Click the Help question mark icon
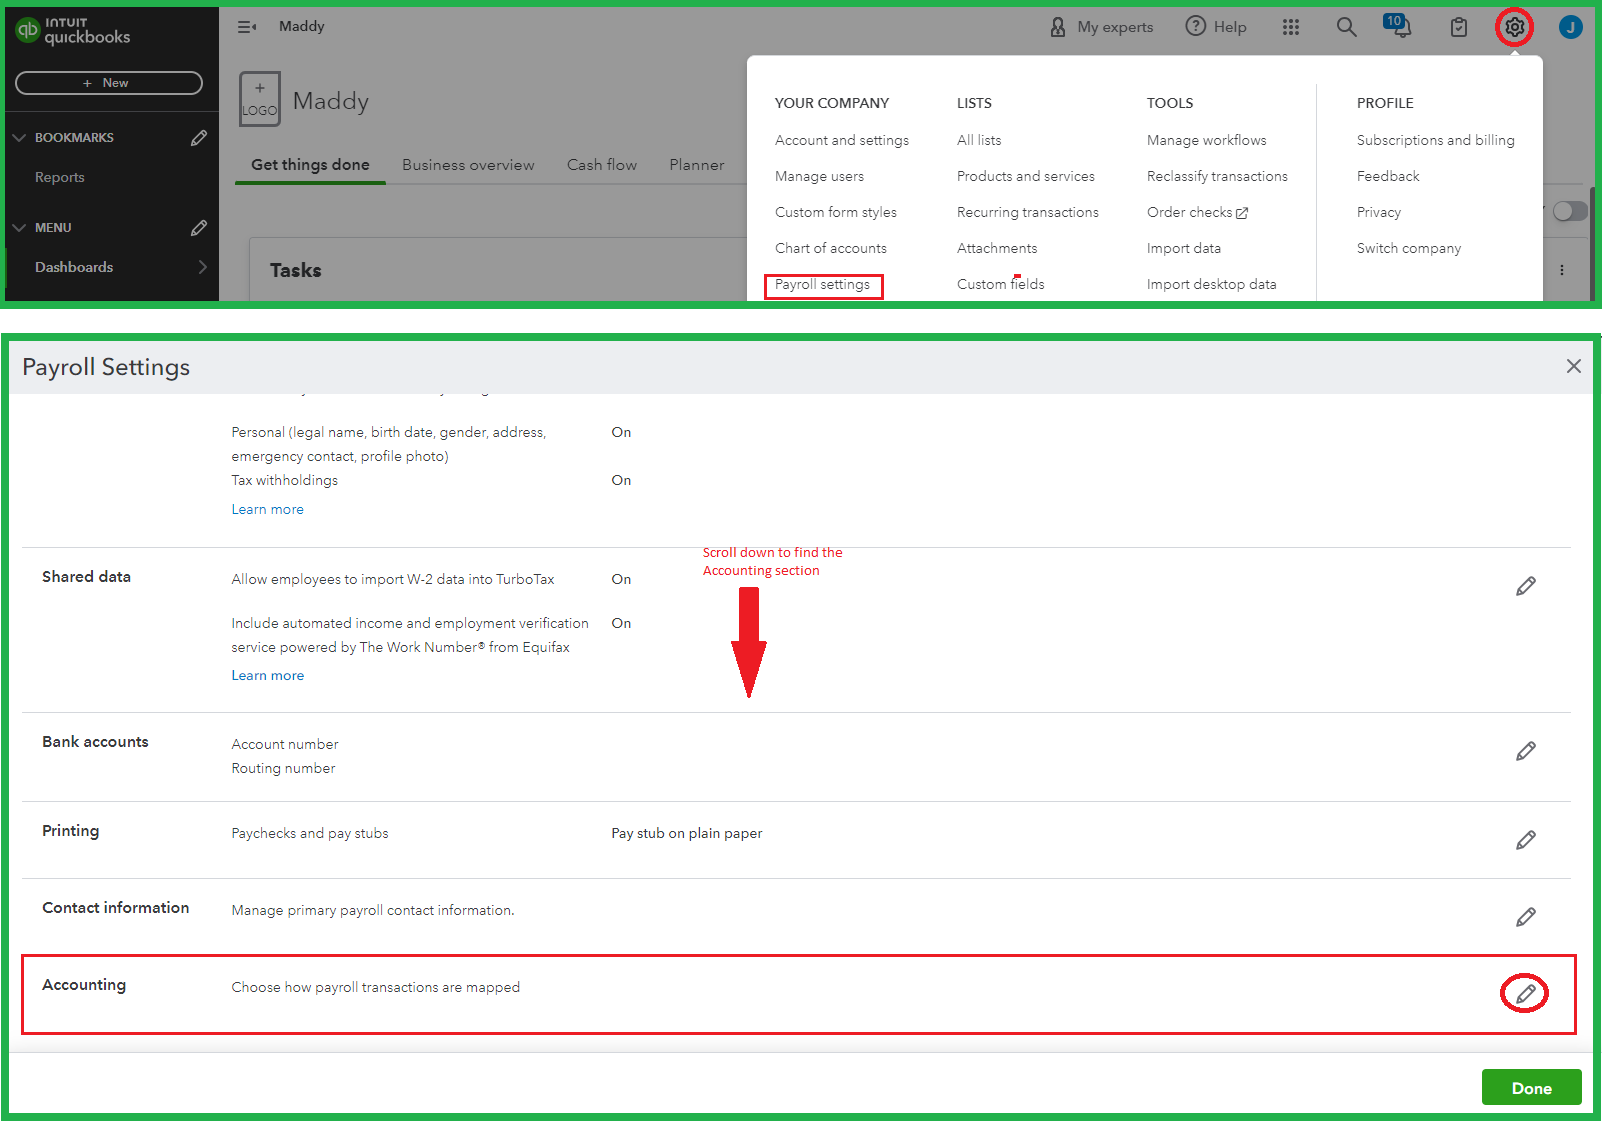 [x=1194, y=26]
